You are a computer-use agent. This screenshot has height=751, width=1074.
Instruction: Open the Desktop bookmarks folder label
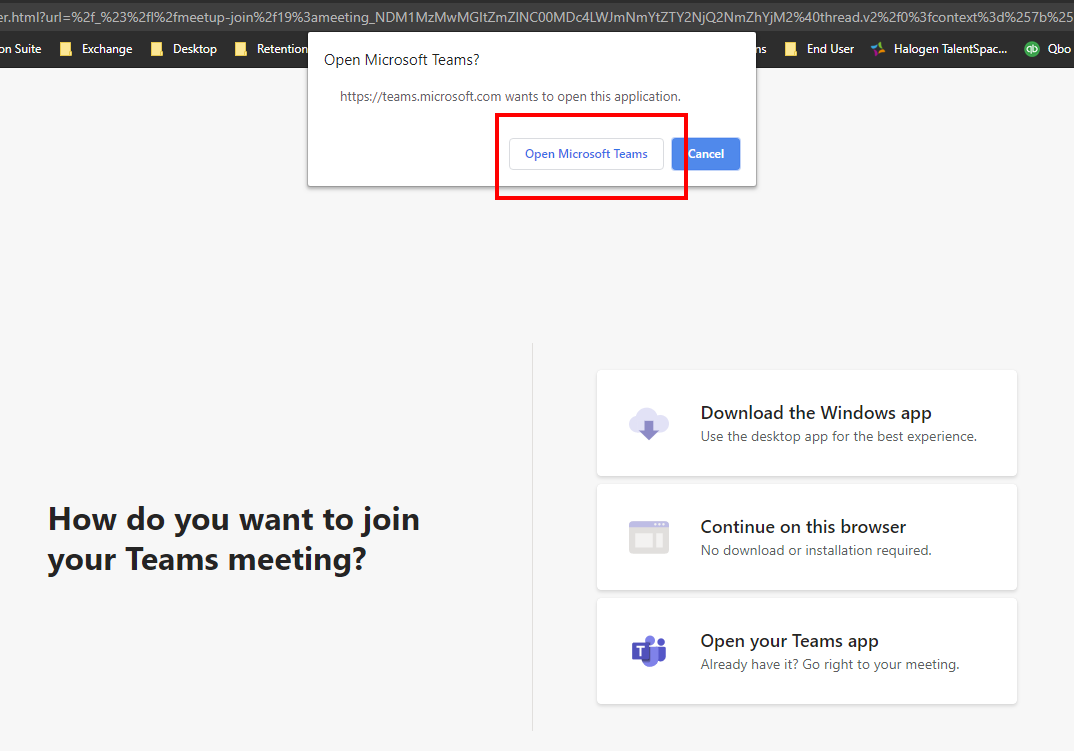tap(194, 49)
